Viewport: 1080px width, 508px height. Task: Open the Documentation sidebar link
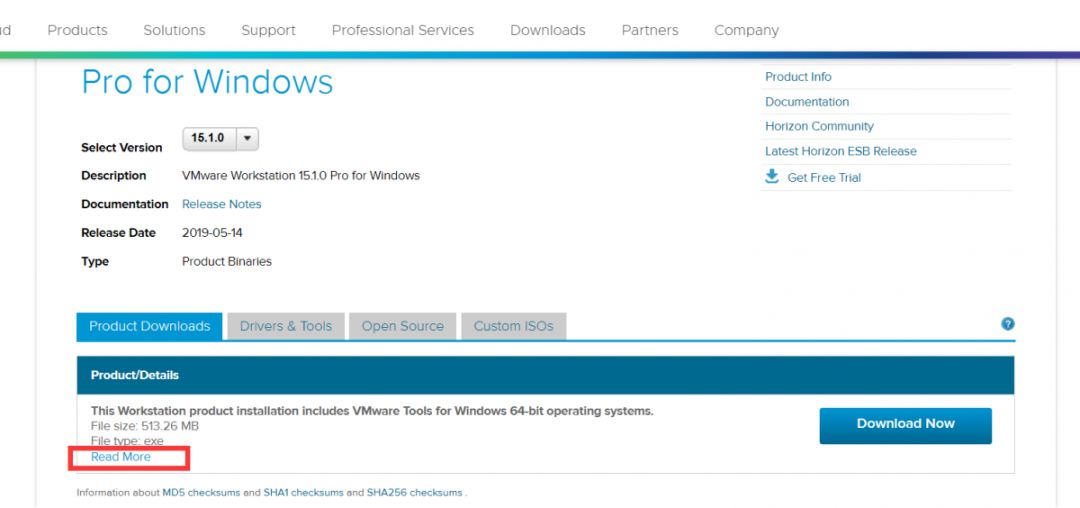(x=807, y=102)
